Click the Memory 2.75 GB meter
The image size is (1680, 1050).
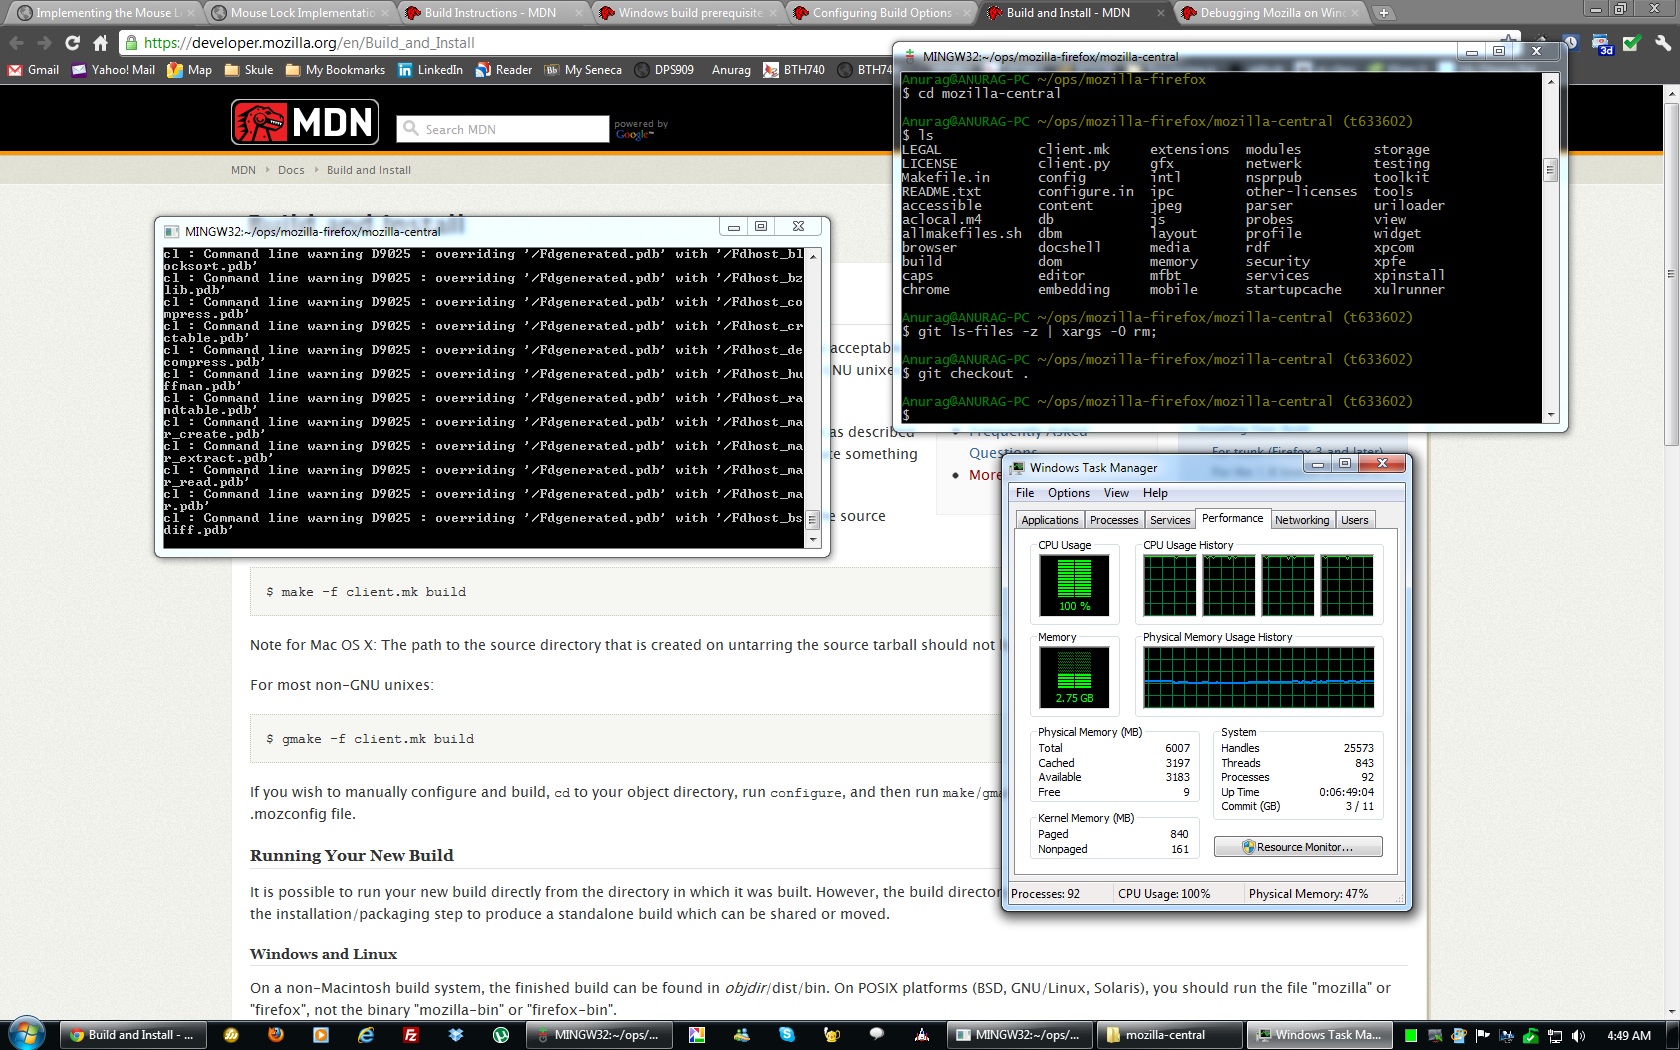tap(1074, 677)
